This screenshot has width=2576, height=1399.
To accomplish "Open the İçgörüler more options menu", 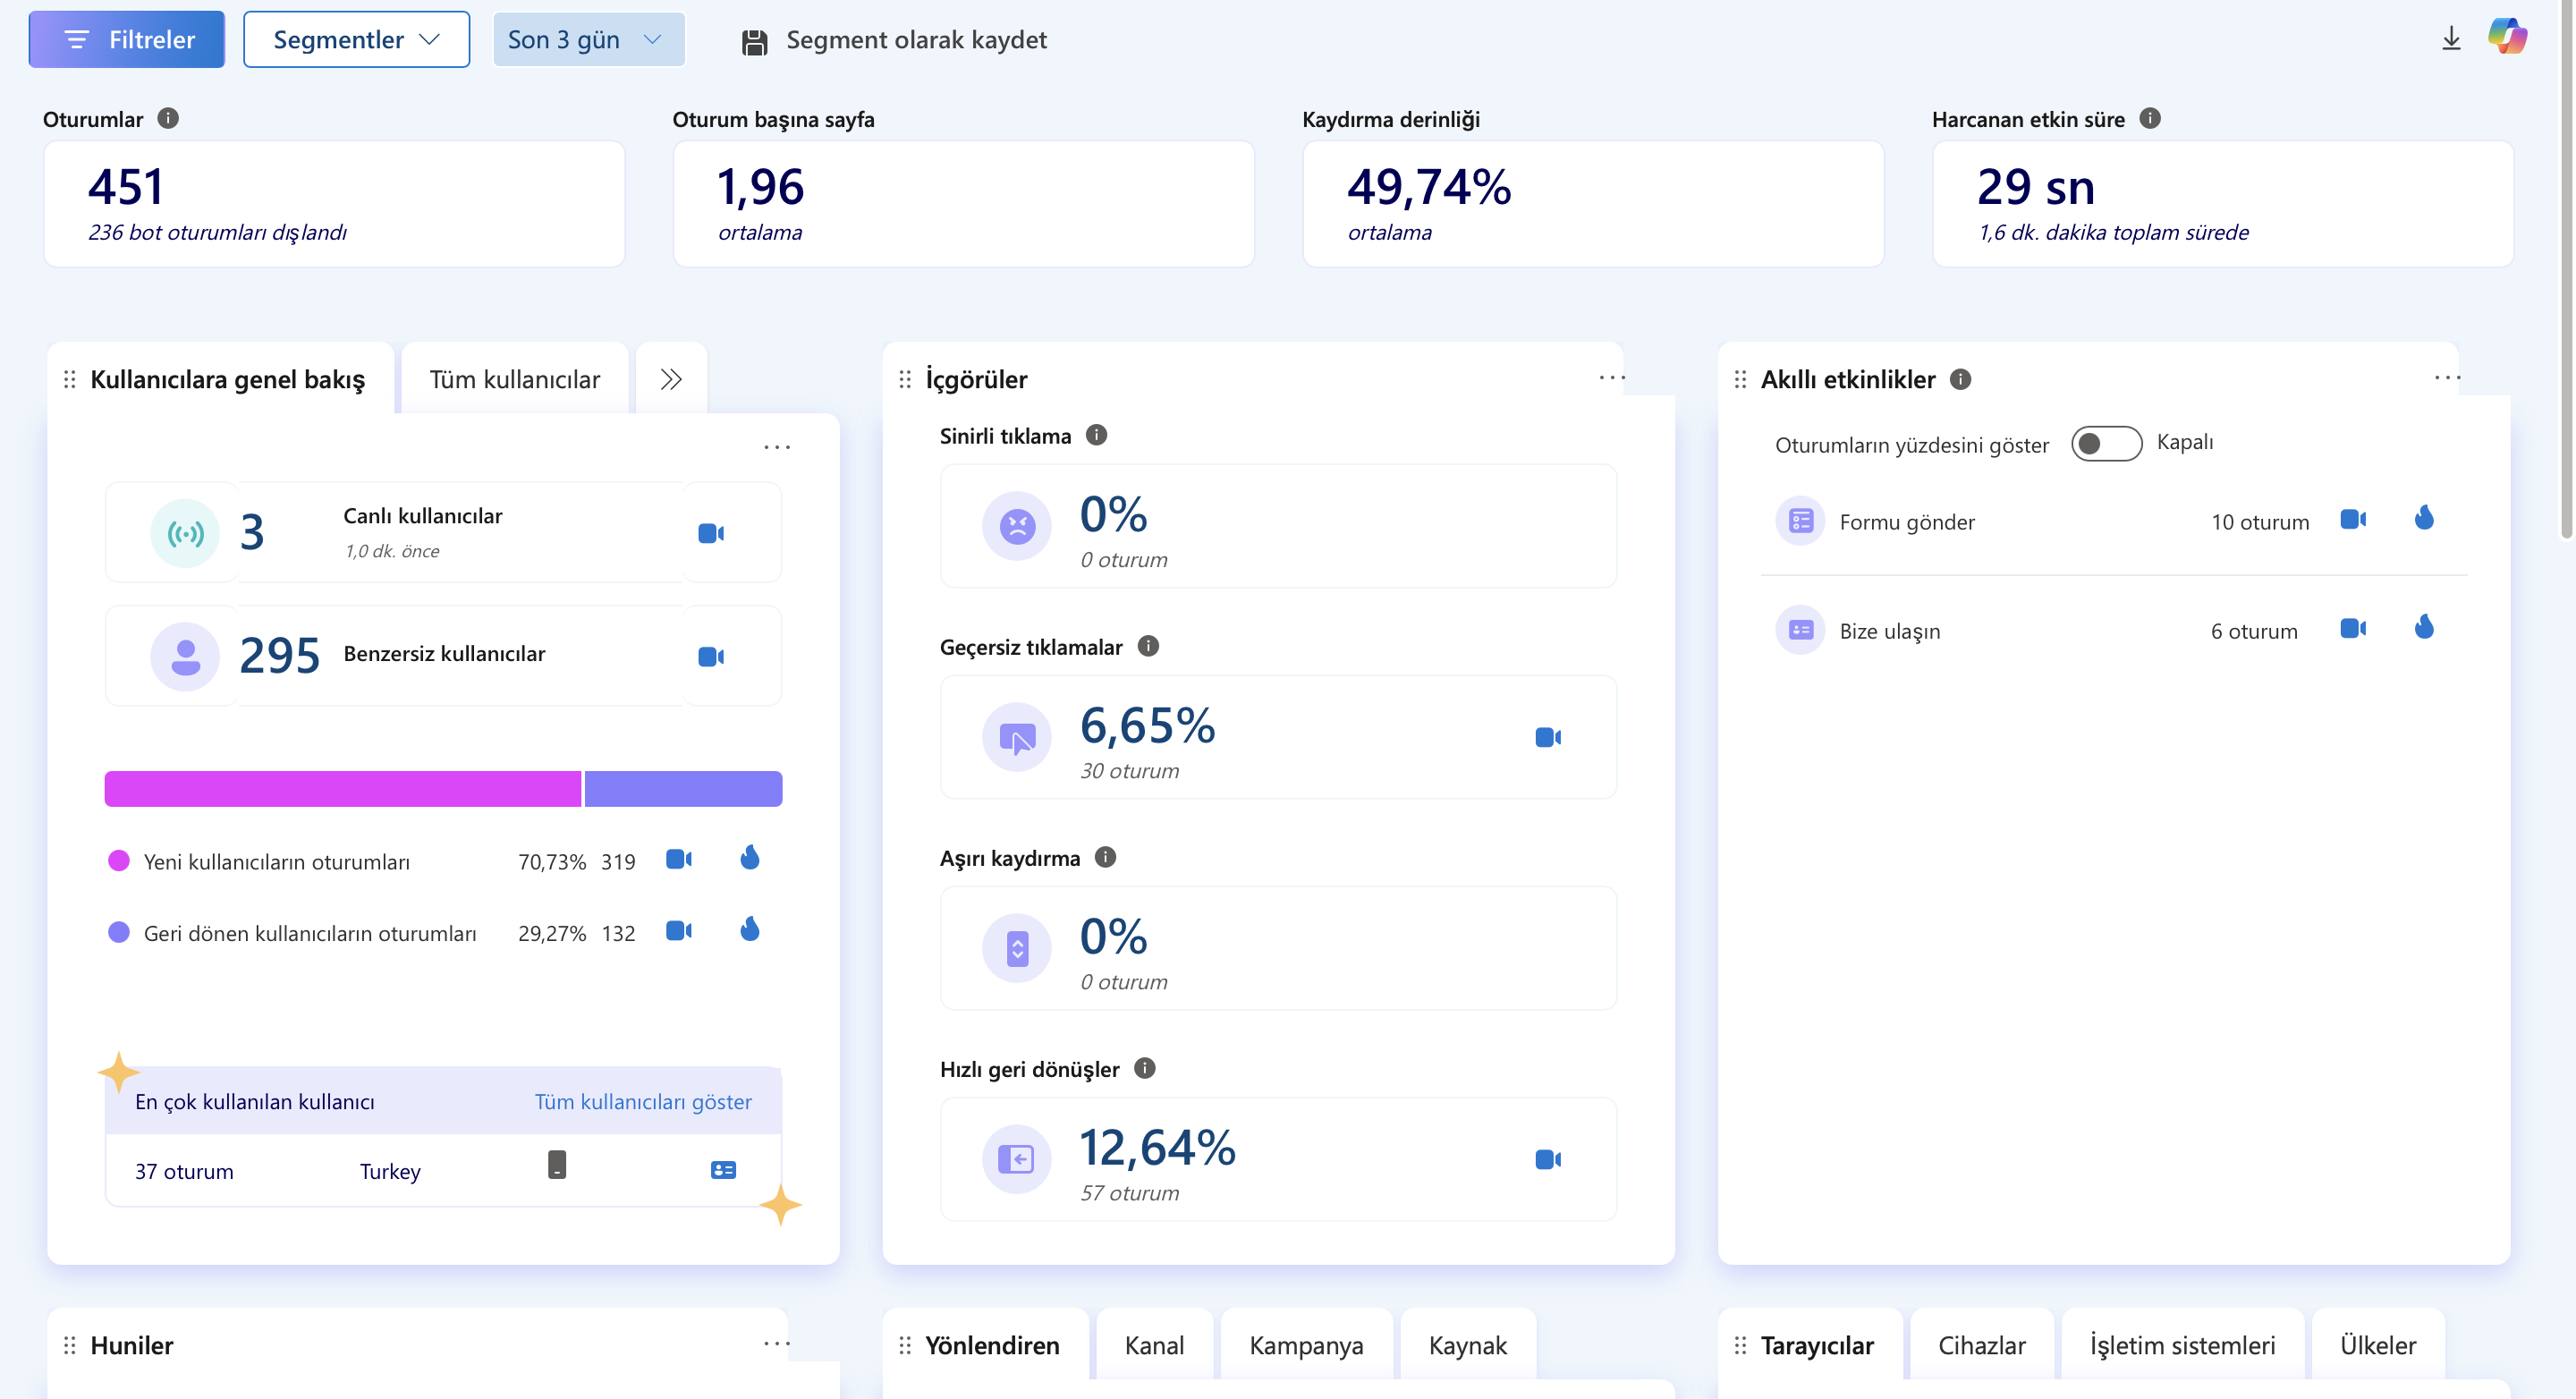I will tap(1612, 378).
